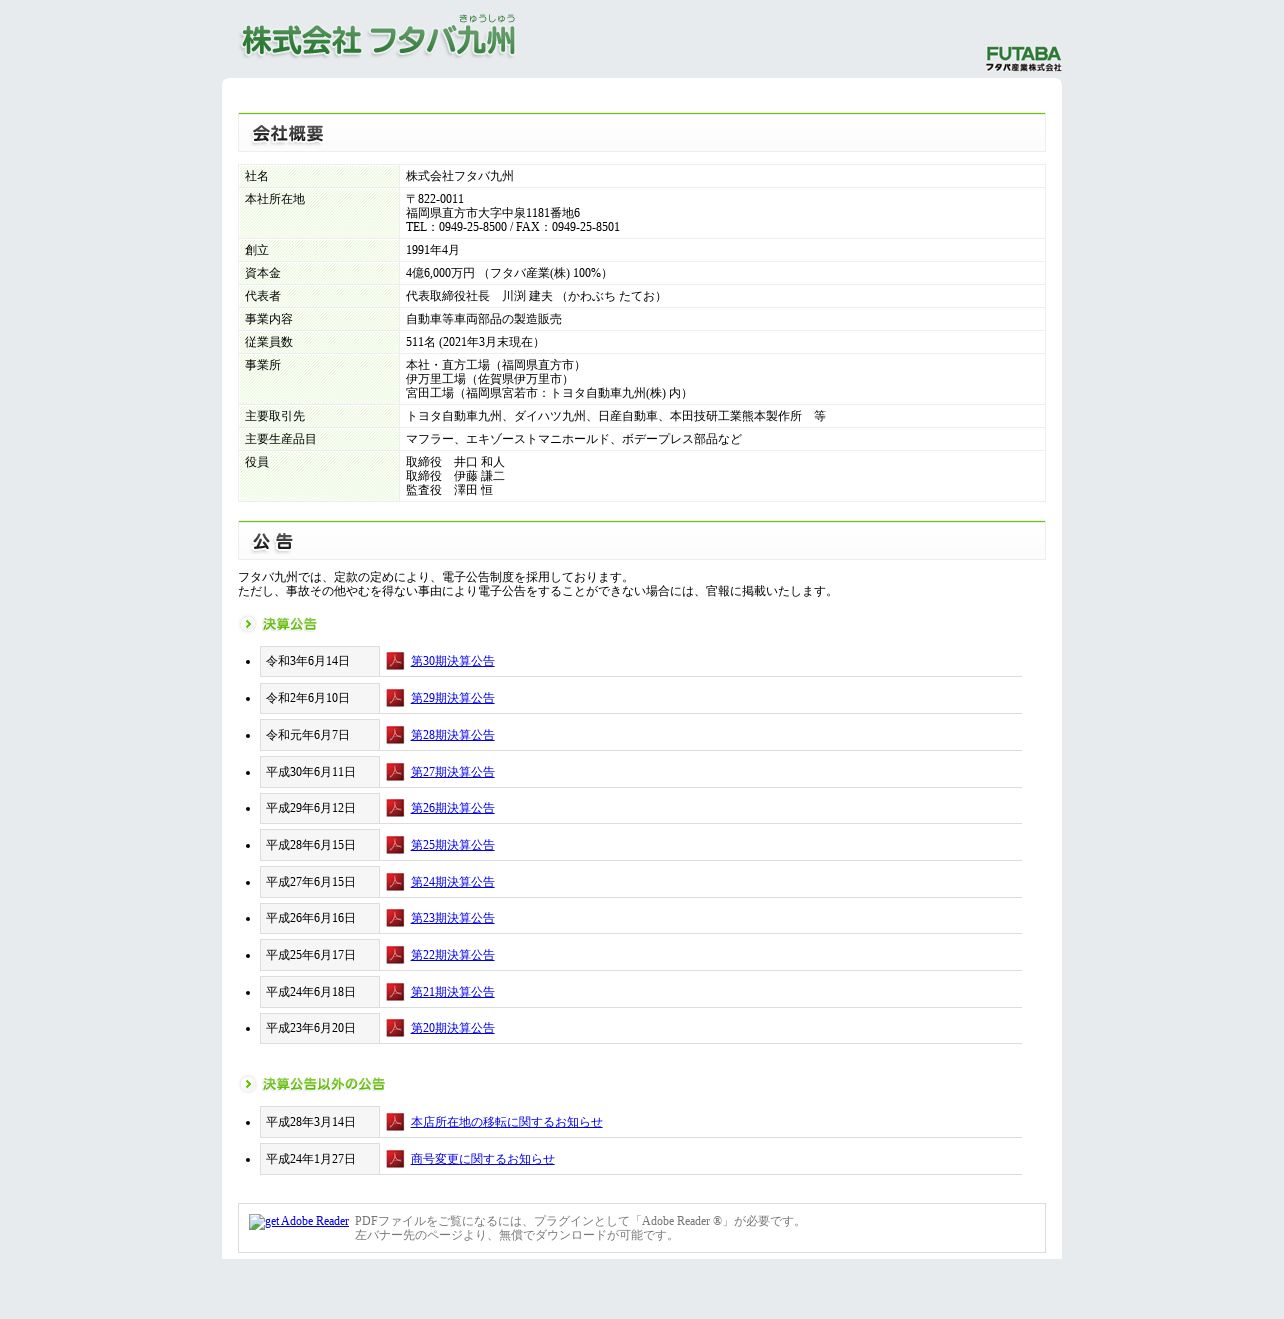The width and height of the screenshot is (1284, 1319).
Task: Click PDF icon beside 第30期決算公告
Action: click(x=395, y=661)
